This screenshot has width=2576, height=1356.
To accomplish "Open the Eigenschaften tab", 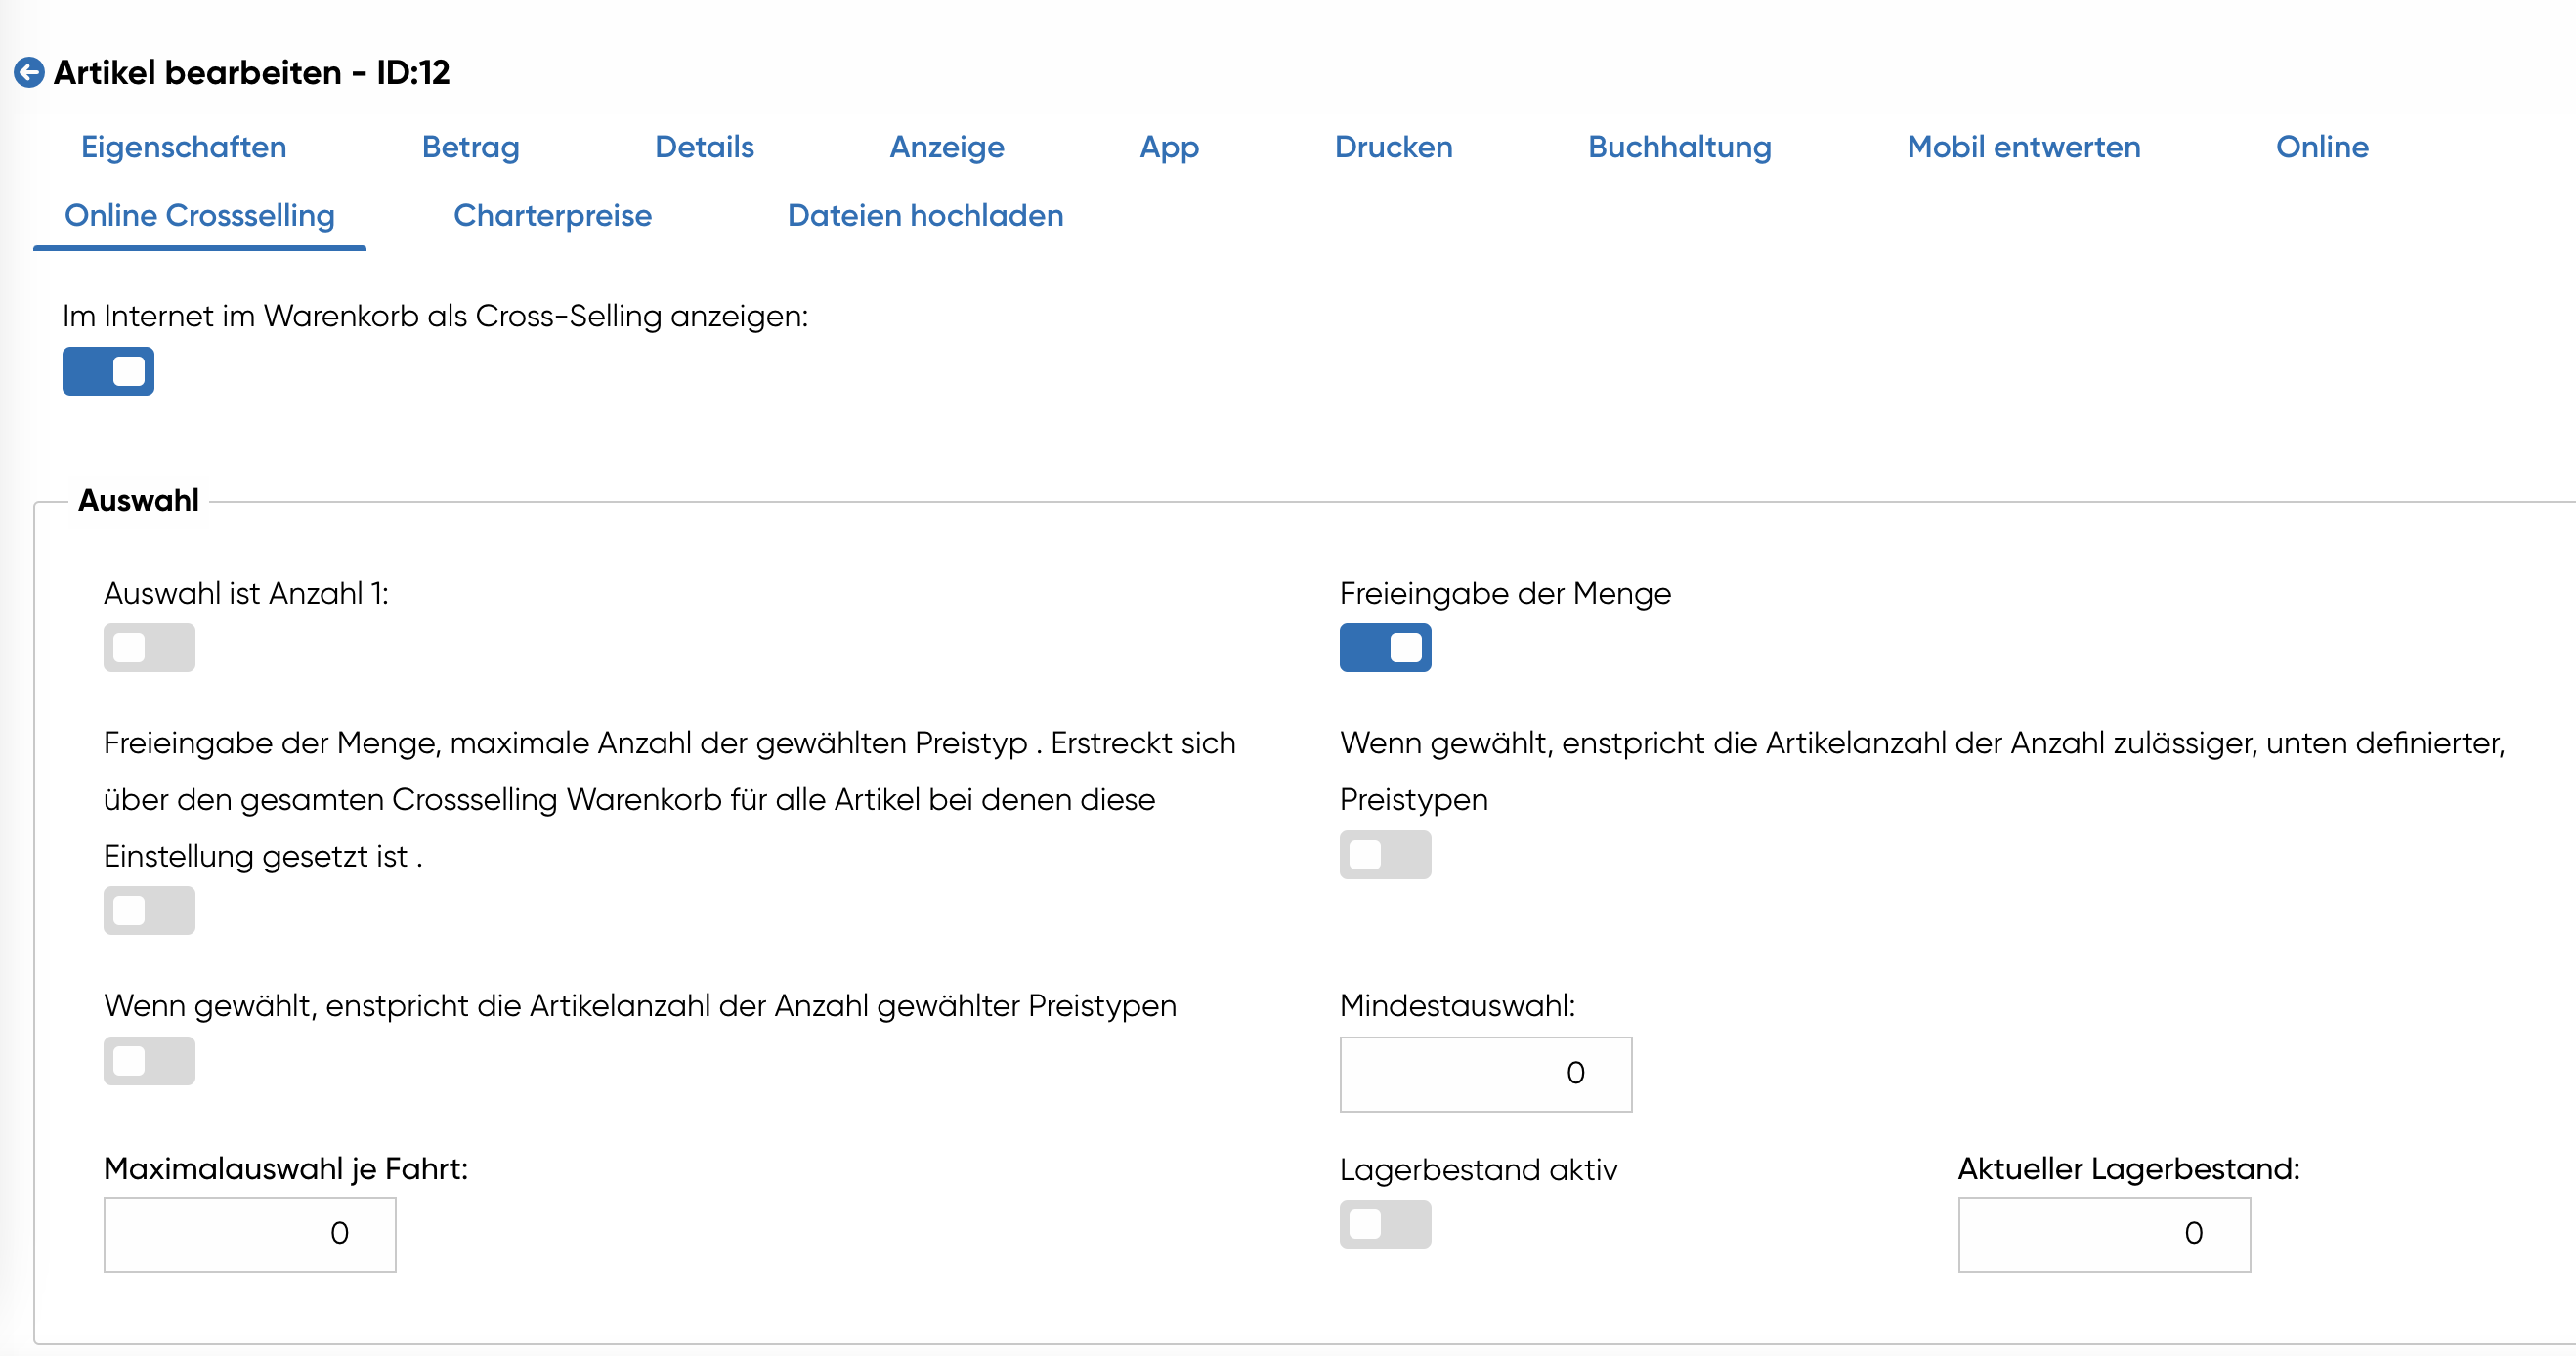I will pyautogui.click(x=184, y=147).
